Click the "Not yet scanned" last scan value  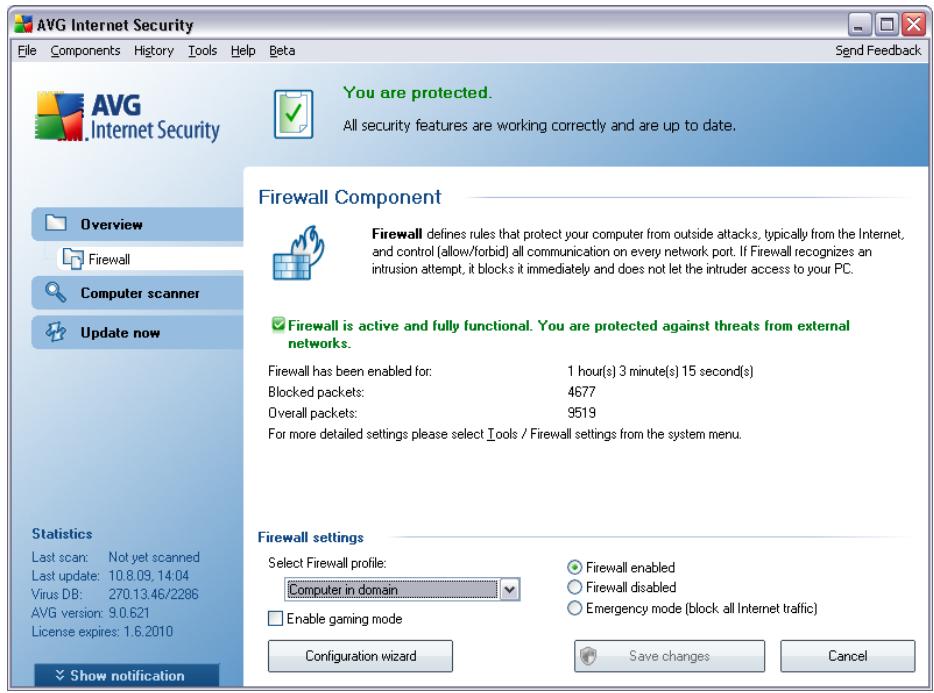(x=154, y=557)
